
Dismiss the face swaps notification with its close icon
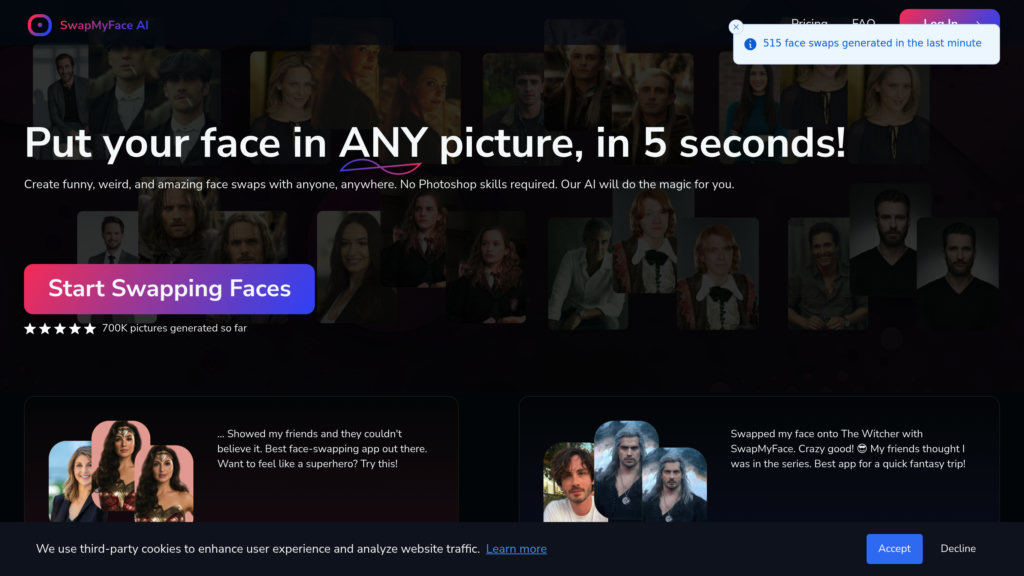click(736, 27)
